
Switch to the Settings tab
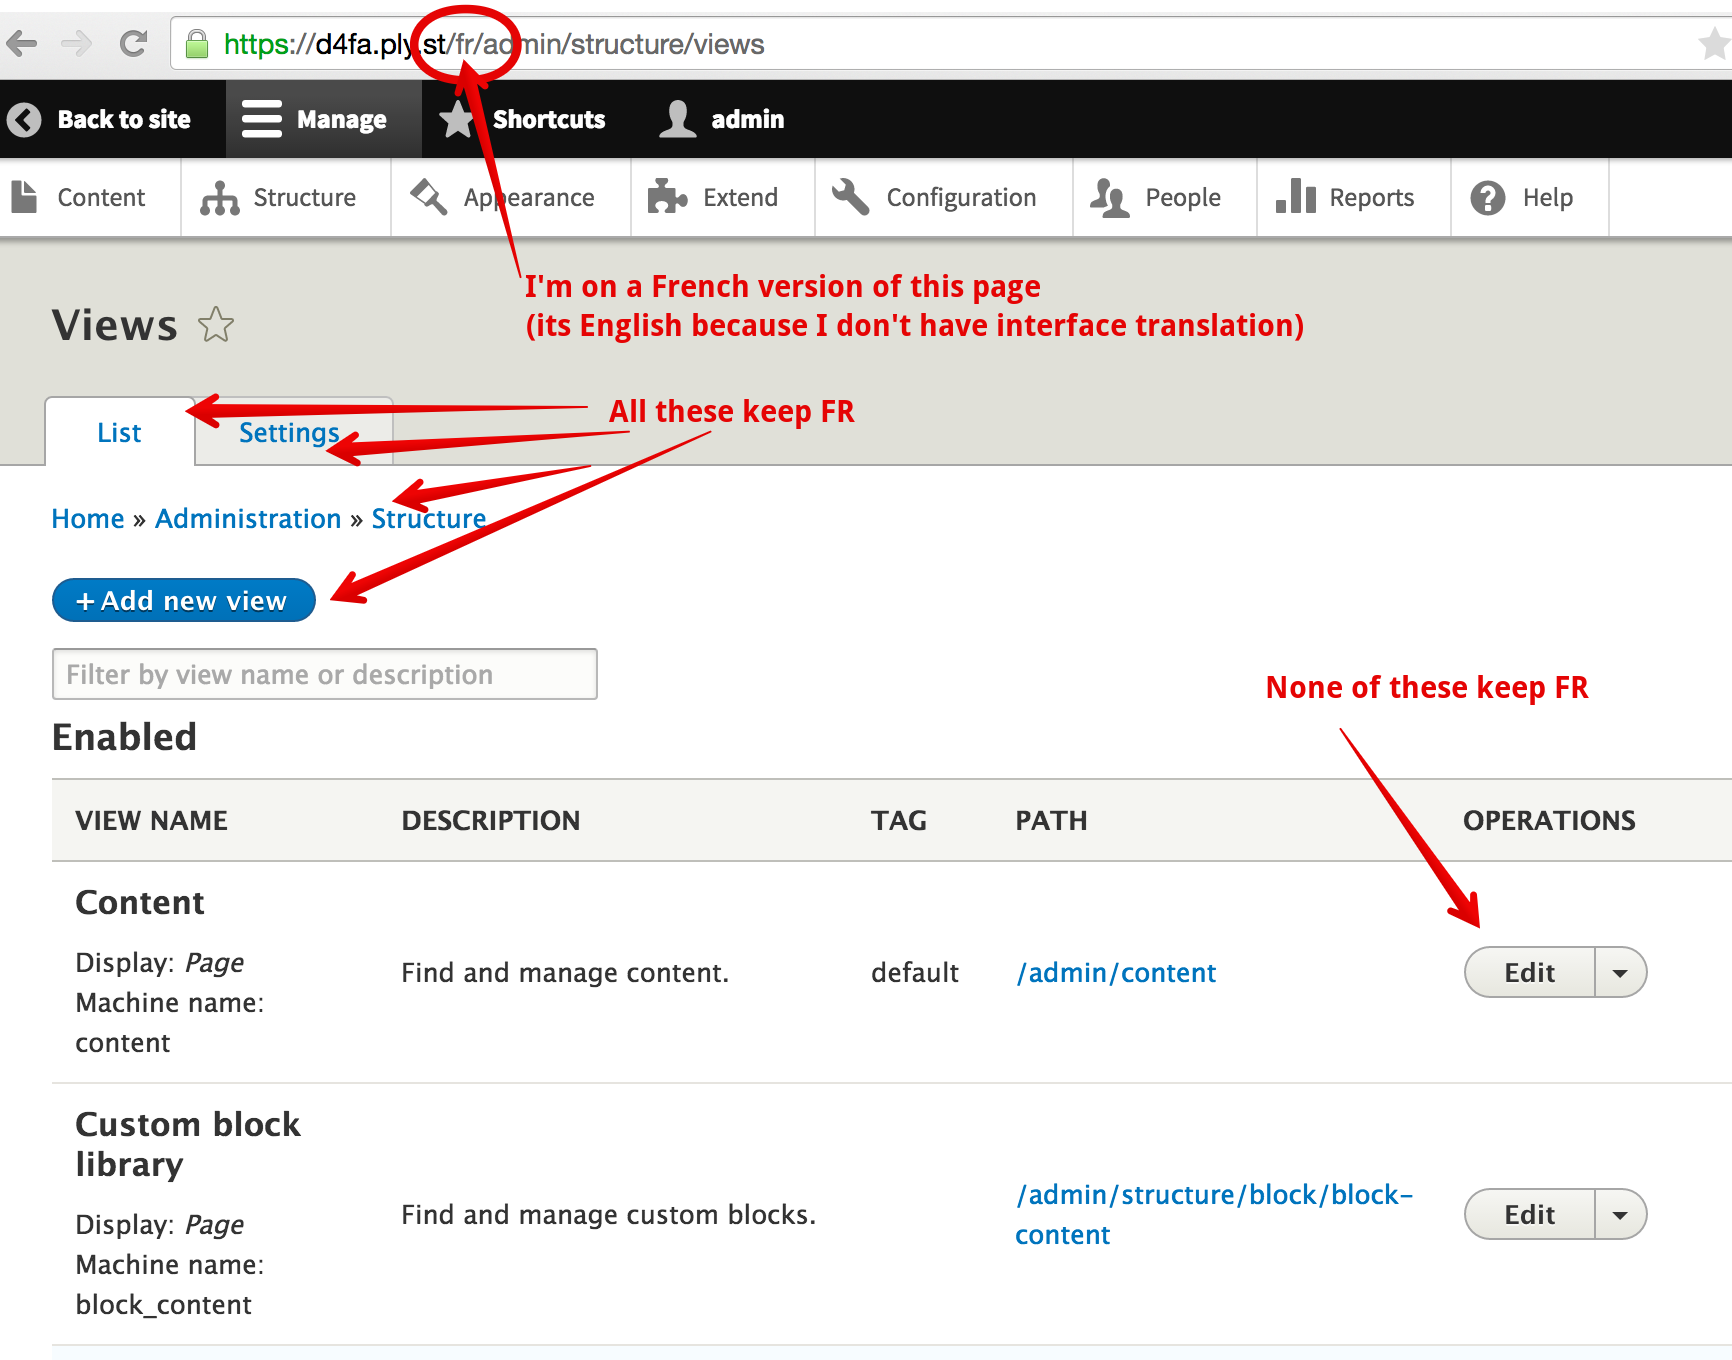289,433
